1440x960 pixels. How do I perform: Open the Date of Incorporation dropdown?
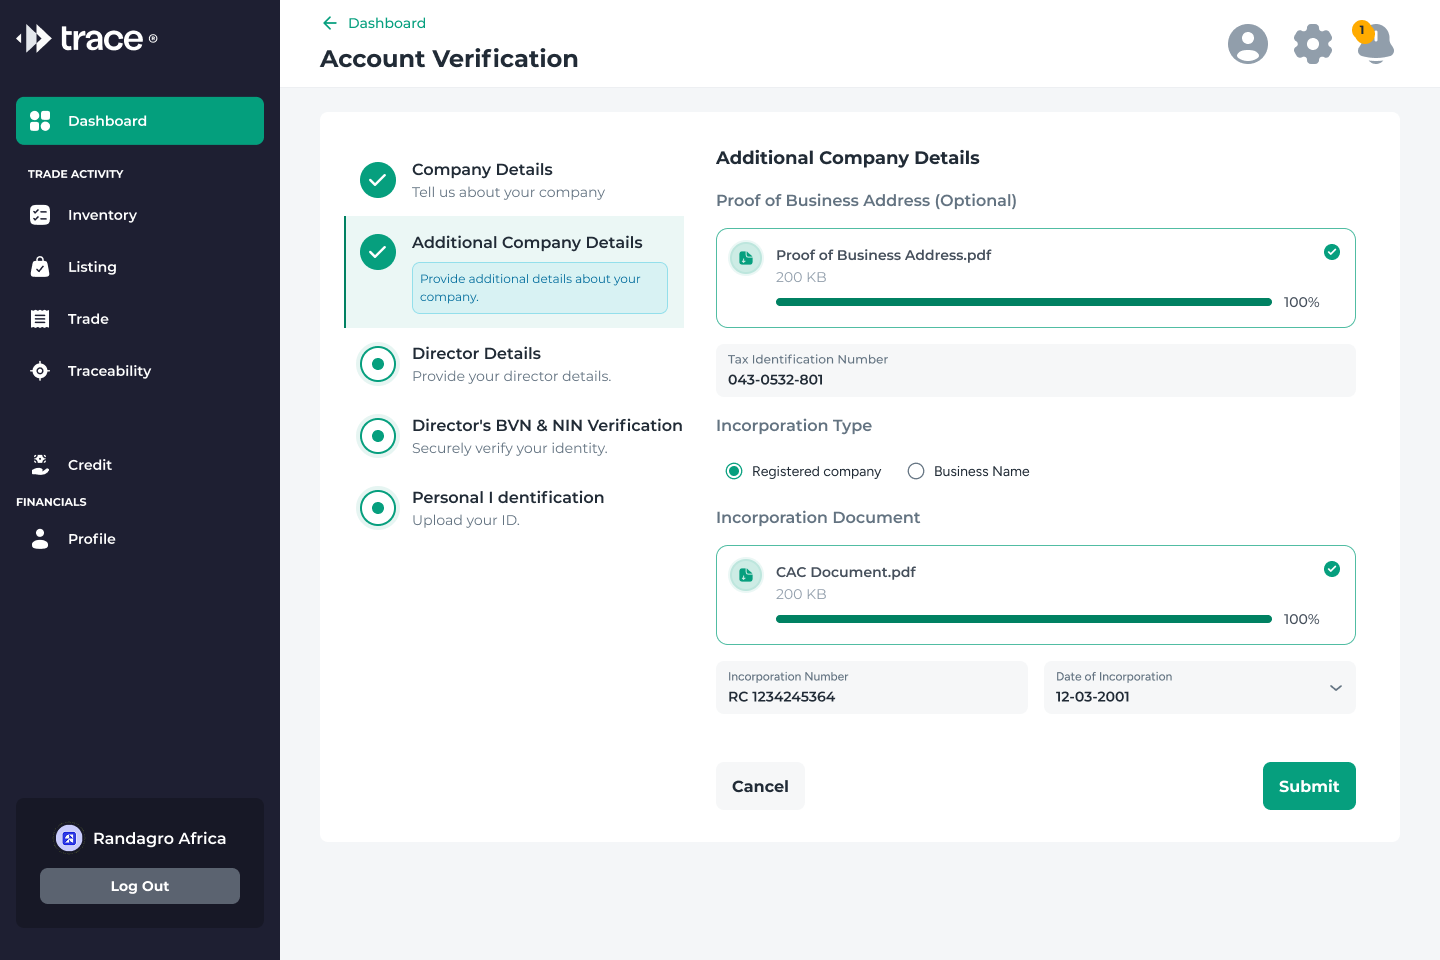1200,688
